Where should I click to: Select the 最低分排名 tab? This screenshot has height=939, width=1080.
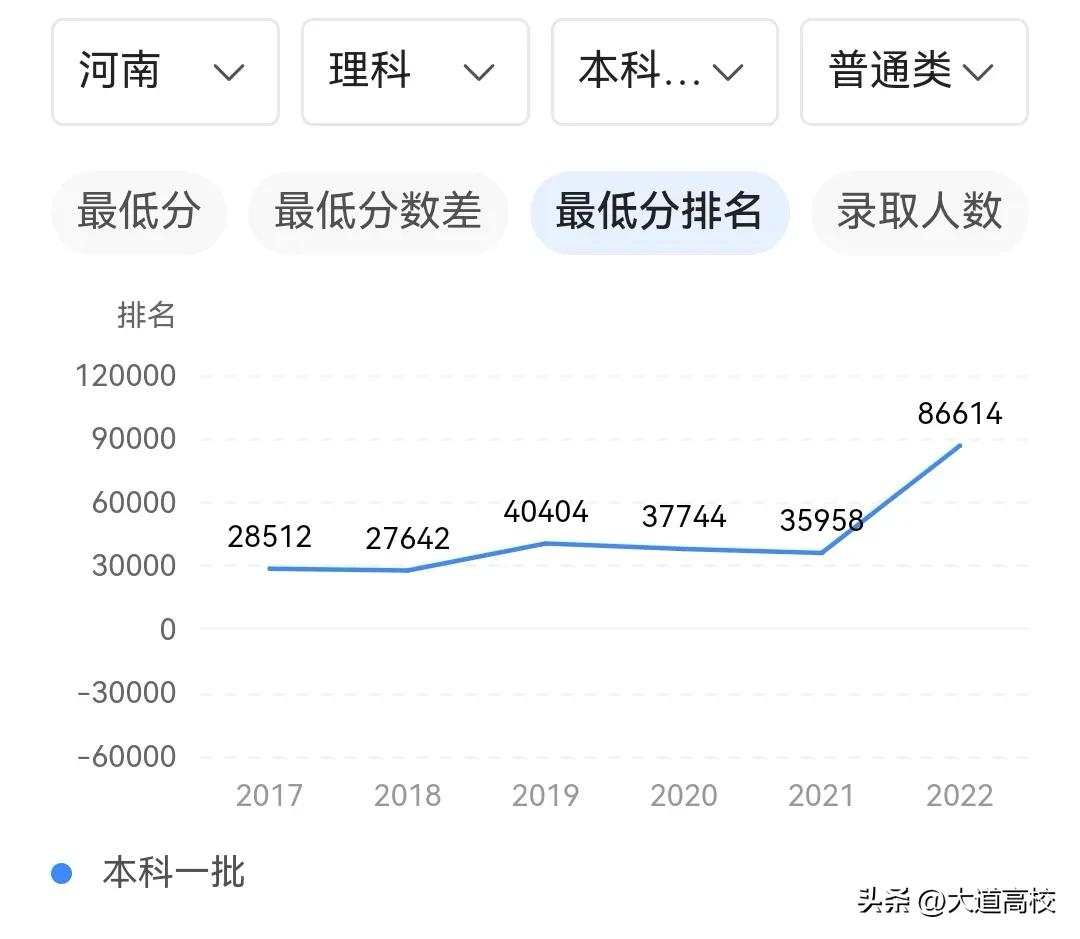click(x=659, y=211)
